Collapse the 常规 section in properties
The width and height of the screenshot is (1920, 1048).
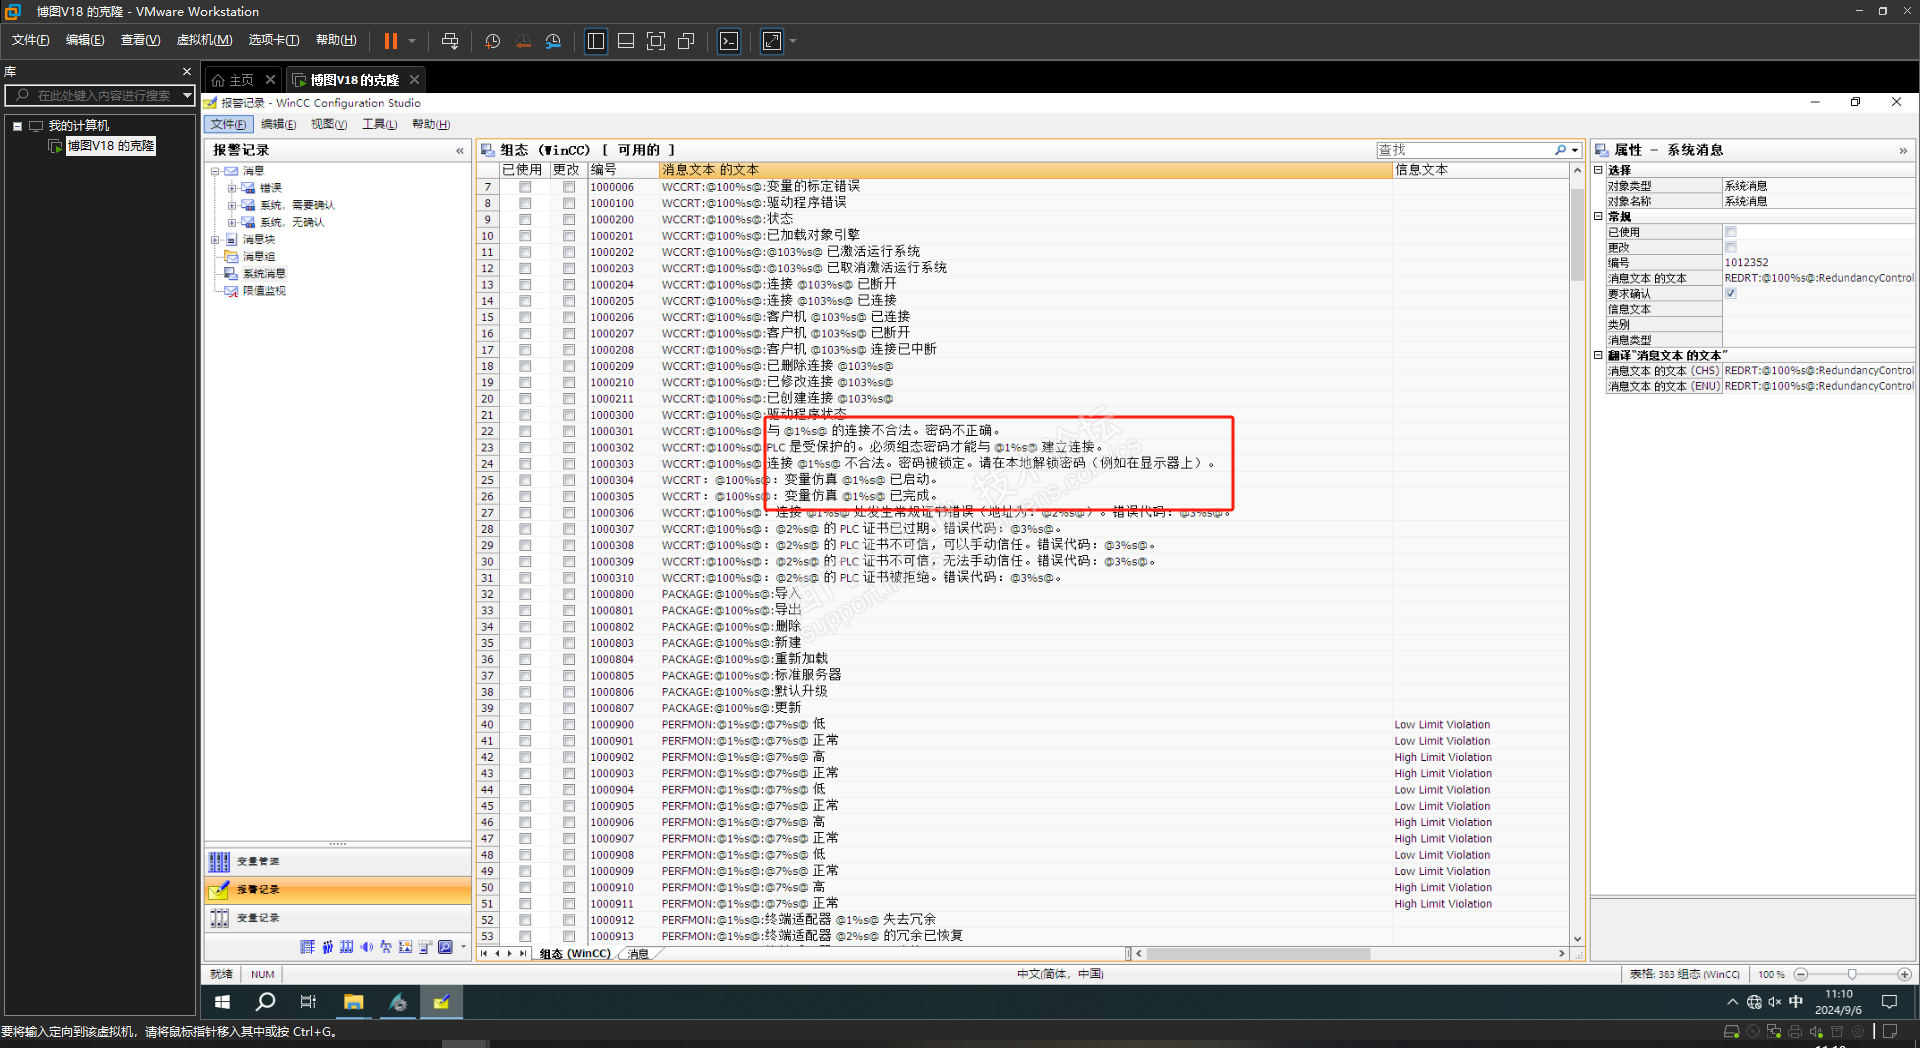click(x=1598, y=216)
